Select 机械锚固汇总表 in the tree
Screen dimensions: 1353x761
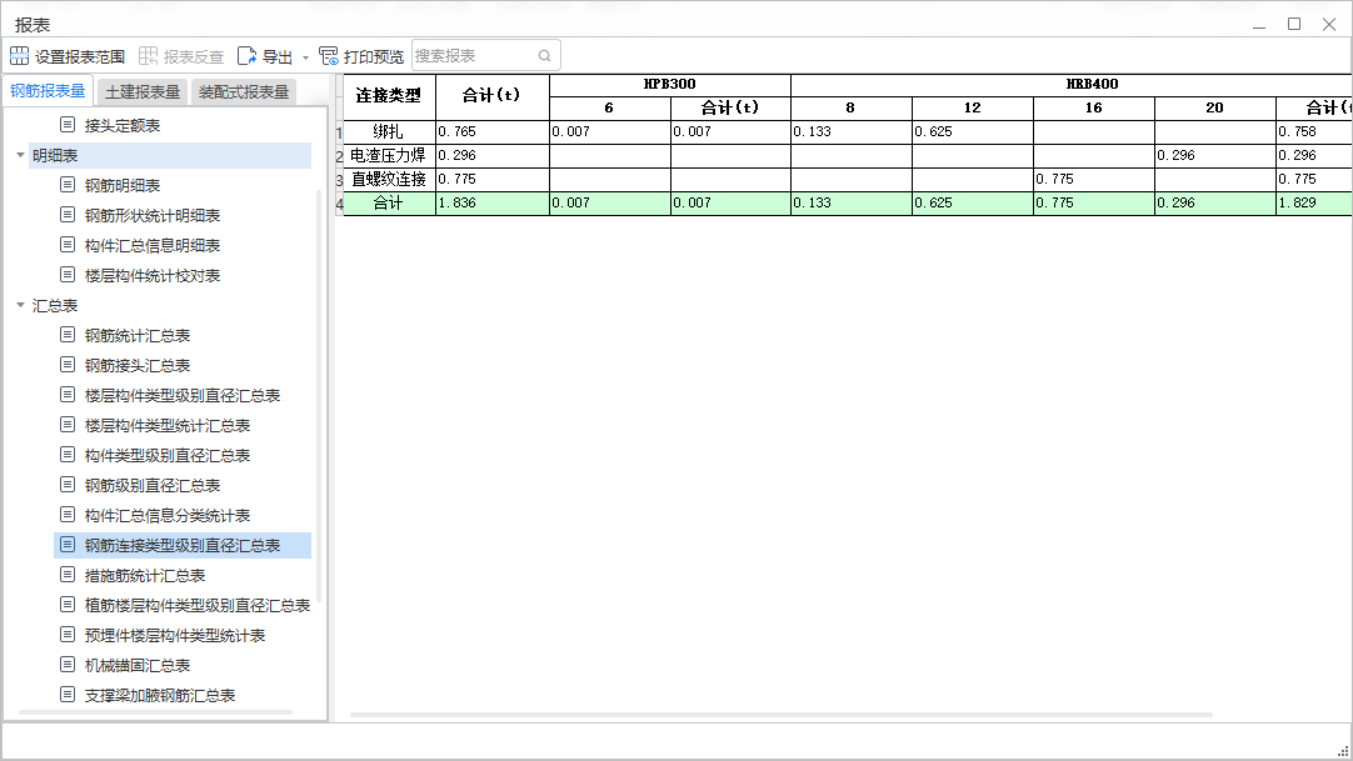(x=137, y=666)
